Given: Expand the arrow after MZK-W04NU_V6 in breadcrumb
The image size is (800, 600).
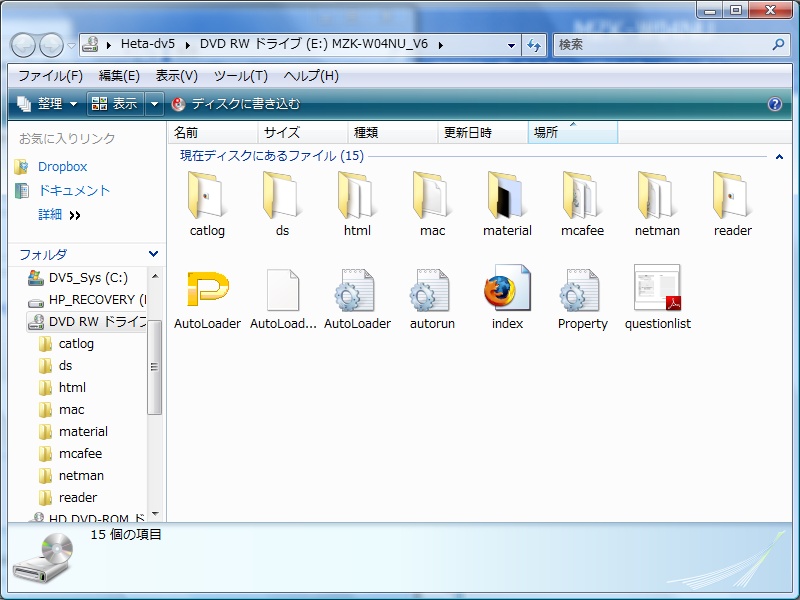Looking at the screenshot, I should (x=440, y=45).
